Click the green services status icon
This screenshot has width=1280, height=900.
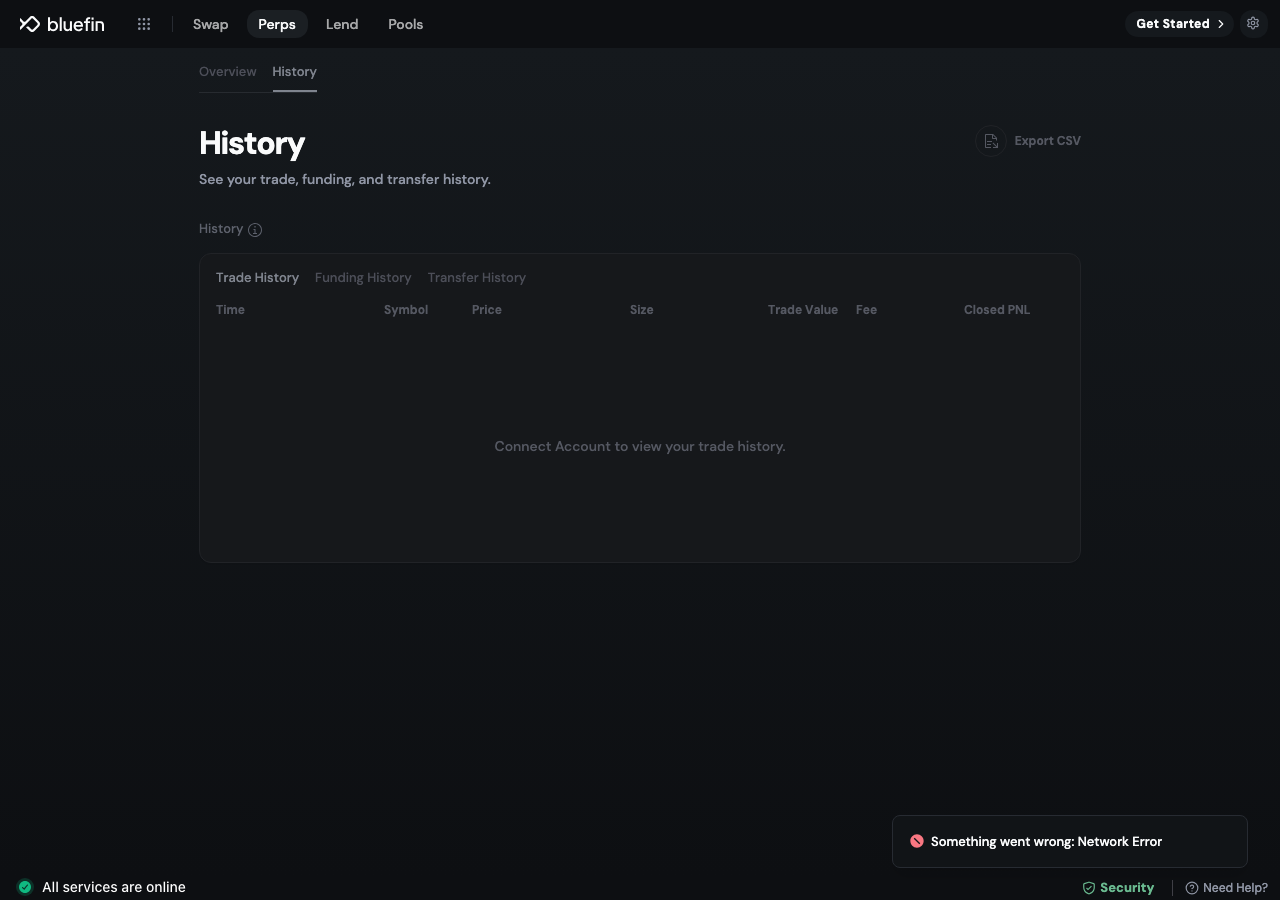(25, 886)
